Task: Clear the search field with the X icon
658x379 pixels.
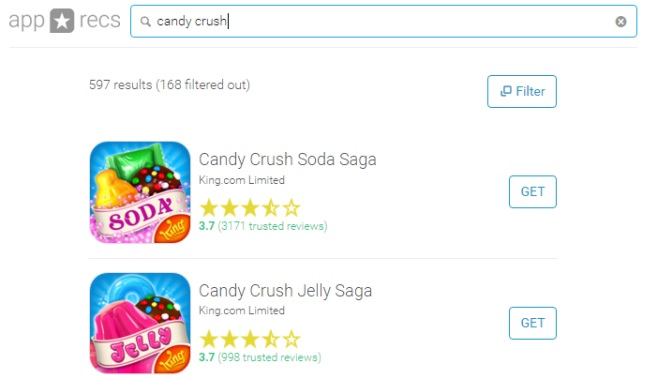Action: pyautogui.click(x=621, y=21)
